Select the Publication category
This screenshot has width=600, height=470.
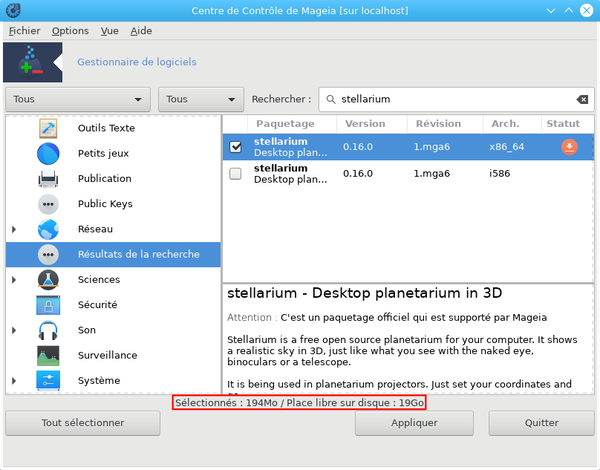pos(104,179)
